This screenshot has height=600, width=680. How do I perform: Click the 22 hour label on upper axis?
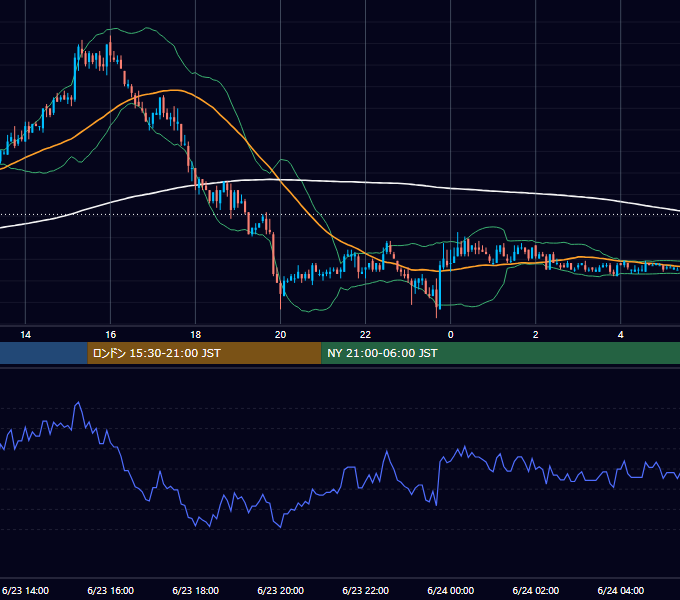click(366, 335)
